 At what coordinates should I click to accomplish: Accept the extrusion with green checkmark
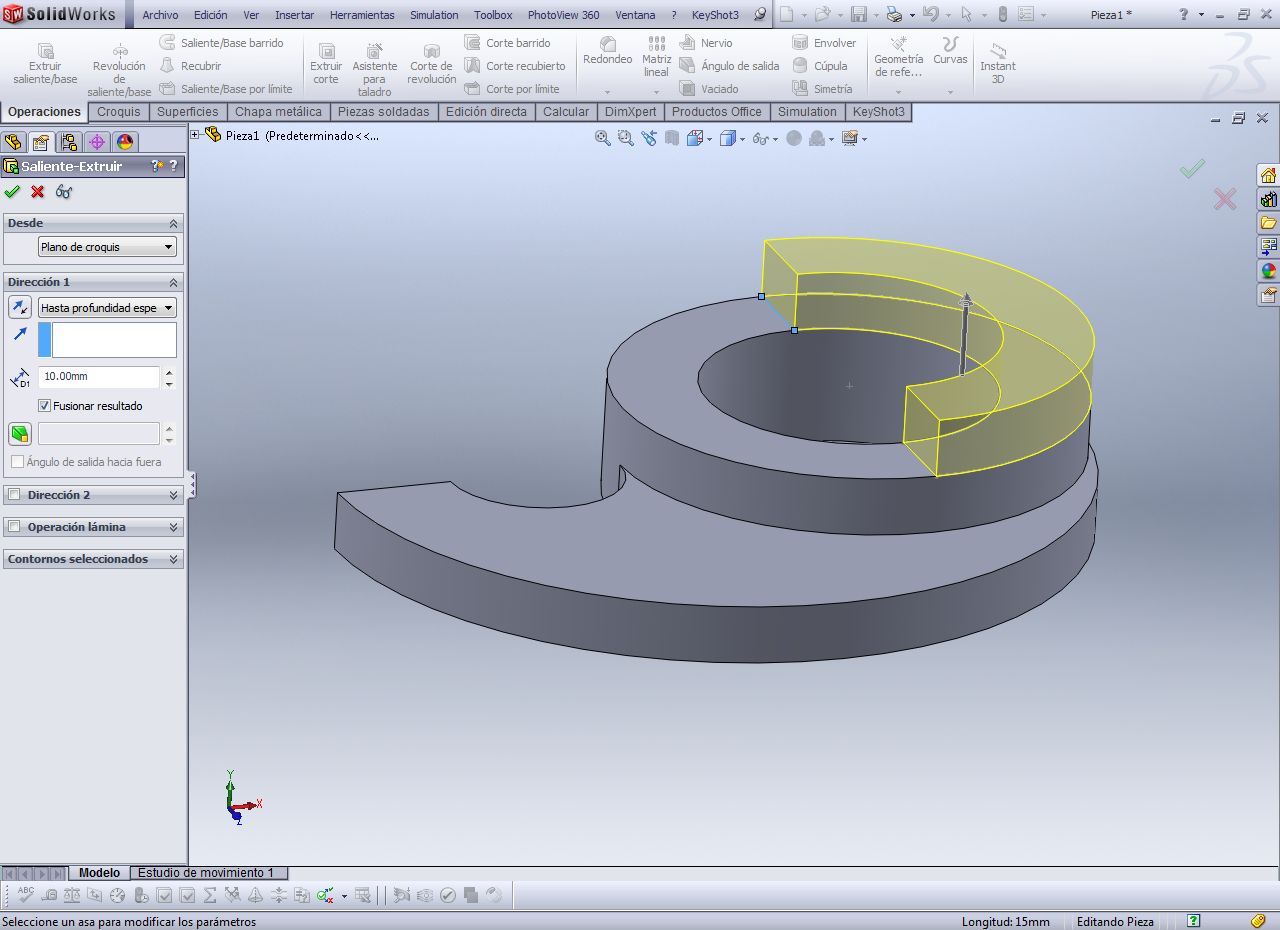point(12,192)
